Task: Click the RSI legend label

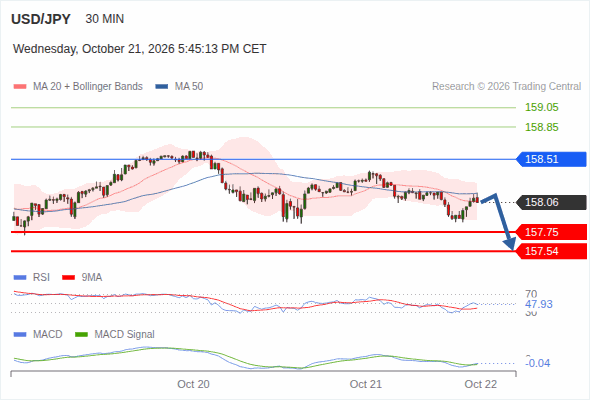Action: coord(41,278)
